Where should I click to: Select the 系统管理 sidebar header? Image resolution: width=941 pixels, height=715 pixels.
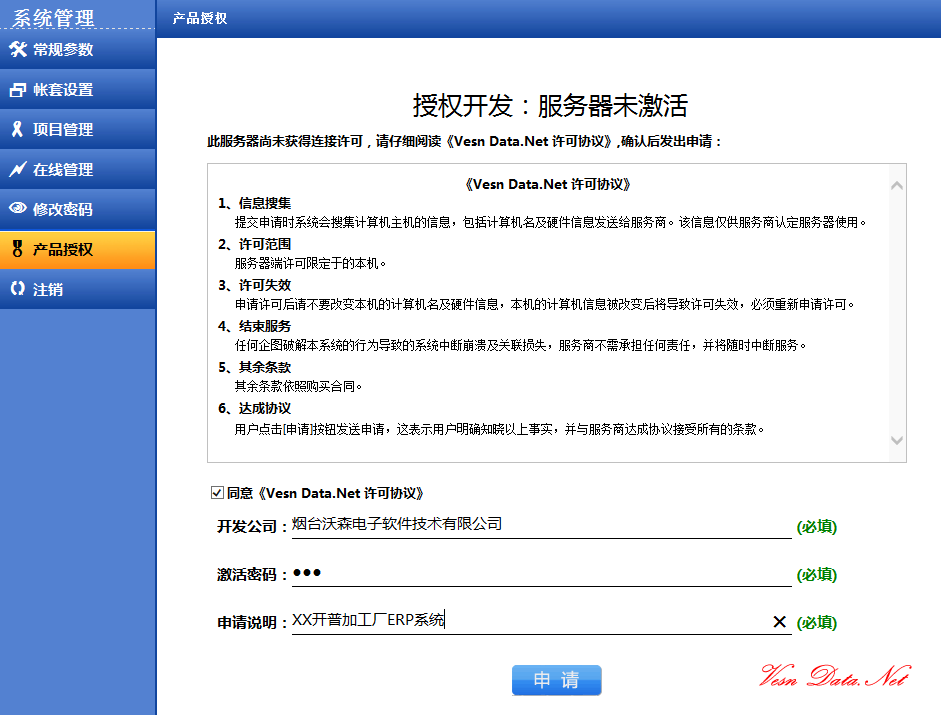pyautogui.click(x=54, y=17)
